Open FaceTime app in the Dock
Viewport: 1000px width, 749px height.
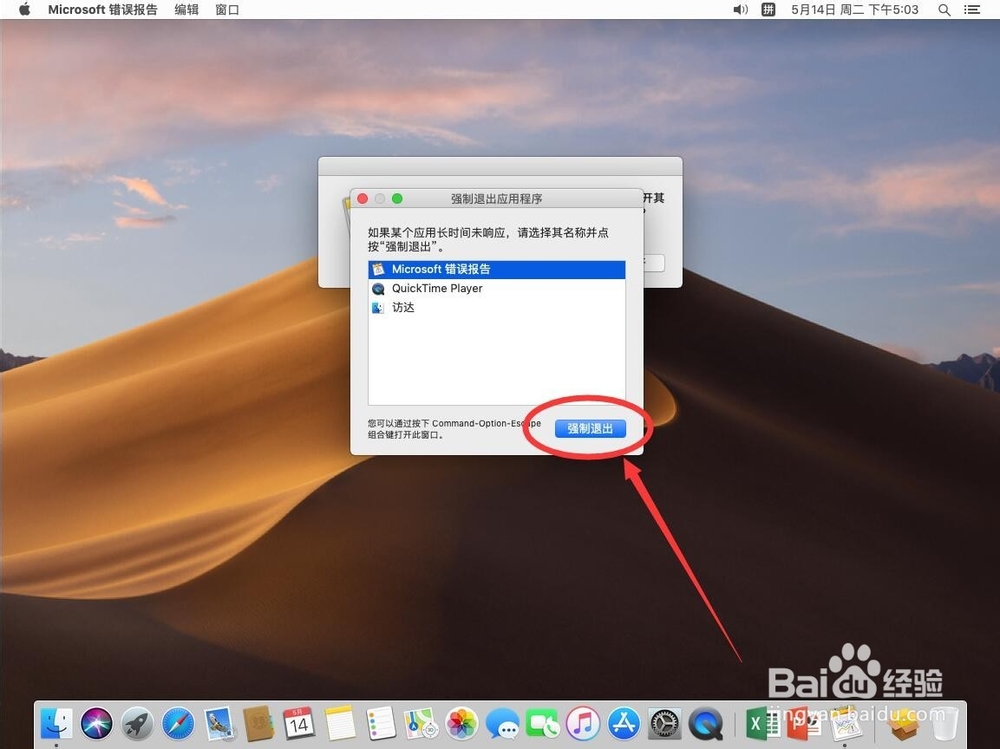543,724
